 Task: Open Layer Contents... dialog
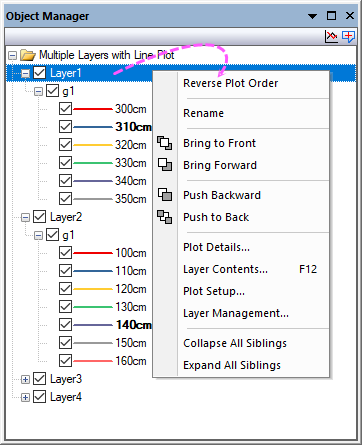tap(241, 269)
